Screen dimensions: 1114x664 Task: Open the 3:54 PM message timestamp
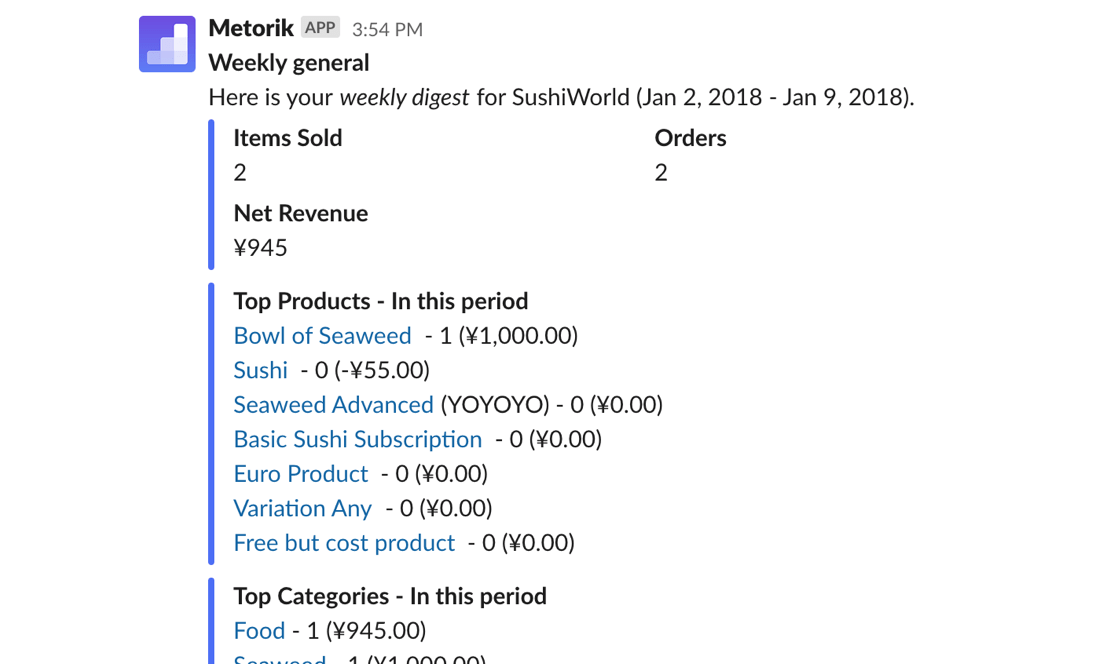[x=387, y=30]
